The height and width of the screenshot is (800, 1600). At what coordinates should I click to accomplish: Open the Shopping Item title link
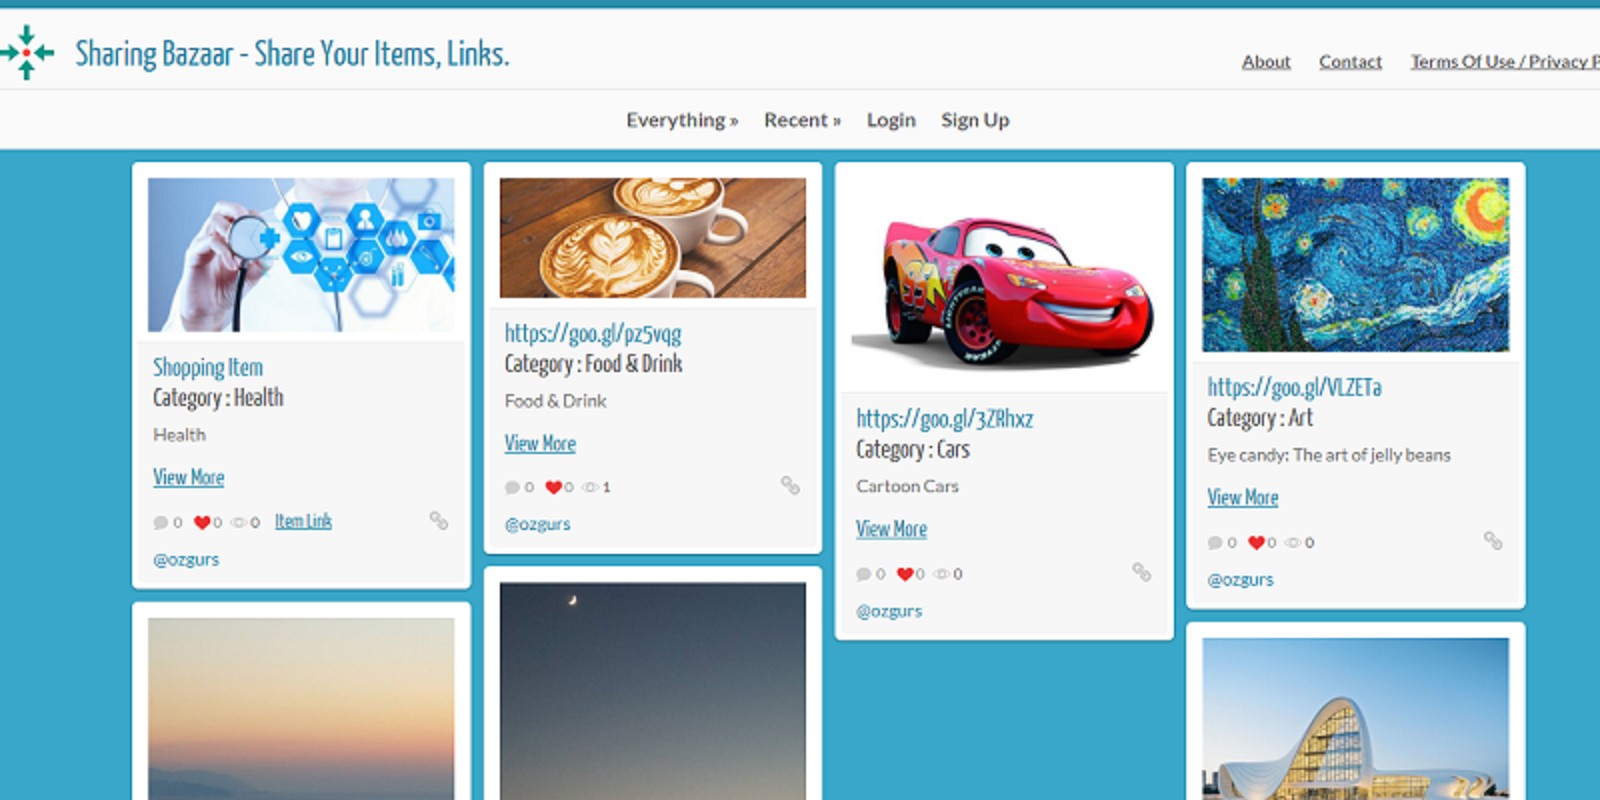click(x=208, y=367)
